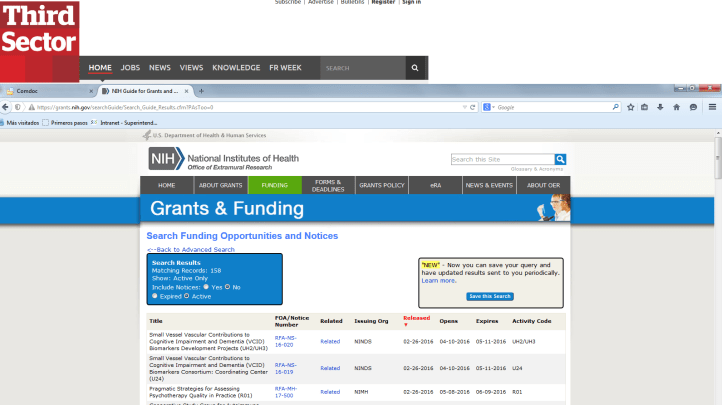Open the Firefox downloads arrow icon
This screenshot has width=722, height=405.
pos(660,107)
